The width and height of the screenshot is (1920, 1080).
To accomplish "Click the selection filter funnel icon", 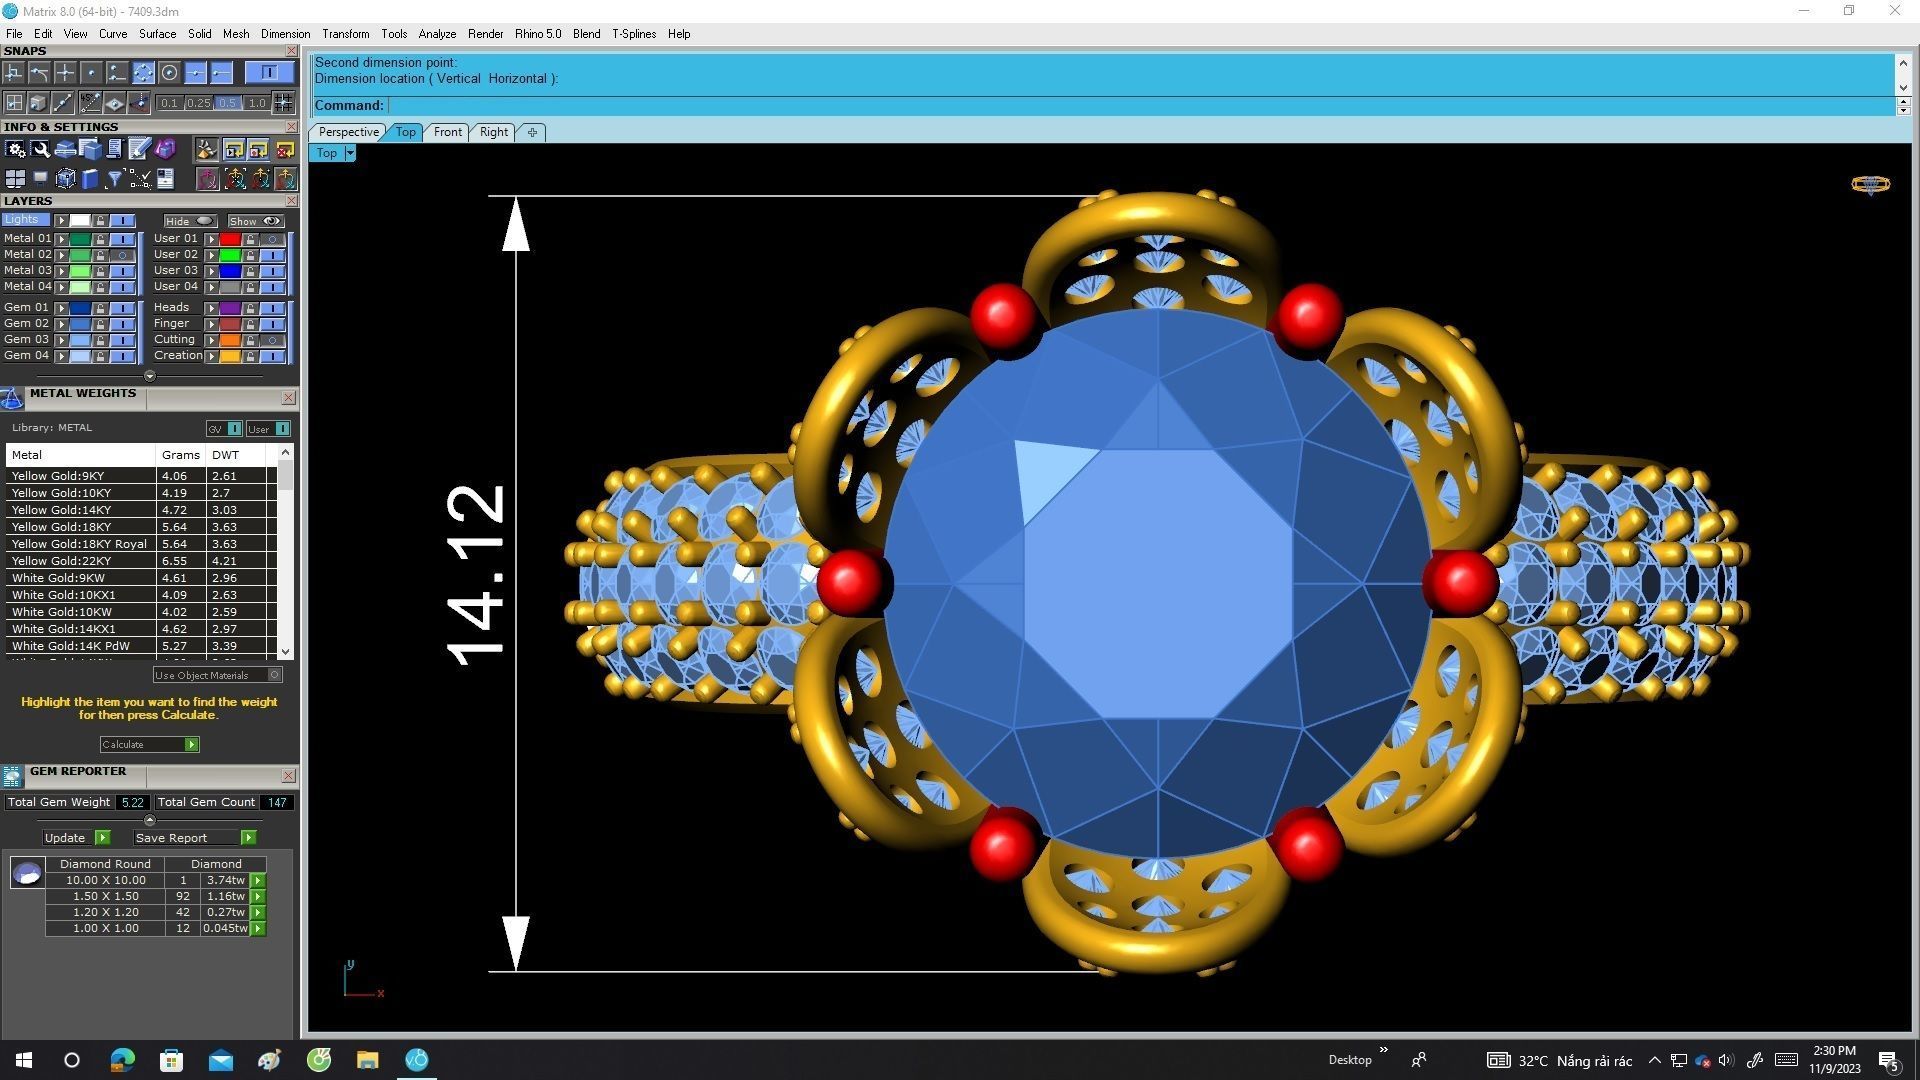I will tap(114, 179).
